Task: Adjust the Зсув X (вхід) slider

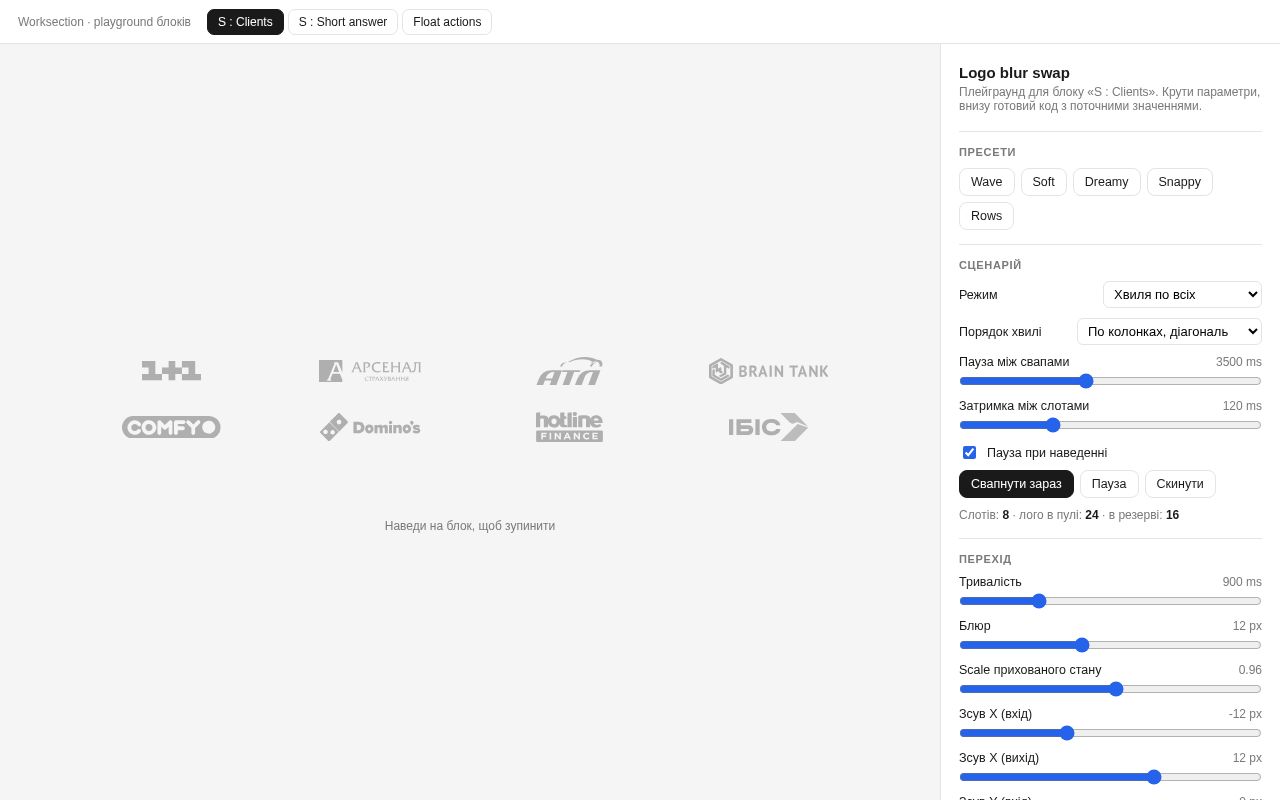Action: pos(1110,733)
